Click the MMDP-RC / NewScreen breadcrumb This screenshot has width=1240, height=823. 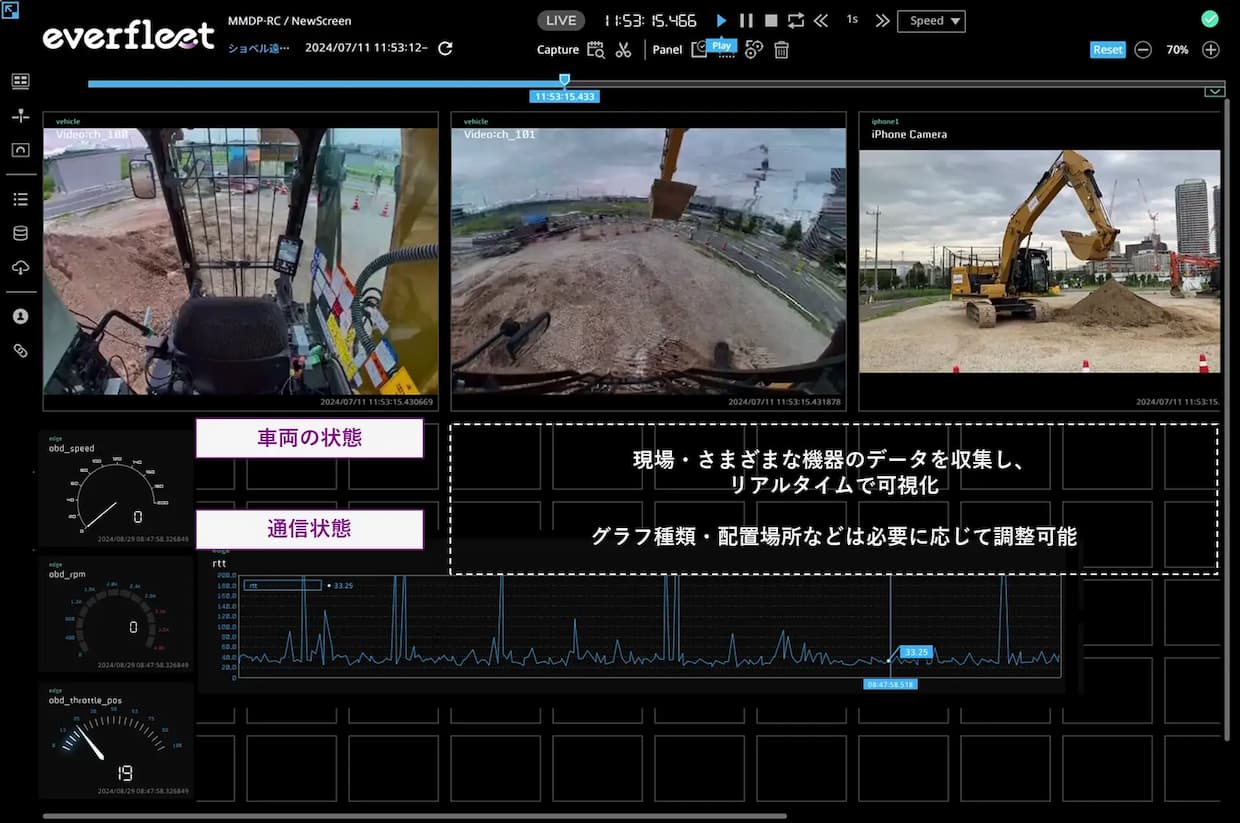click(x=290, y=20)
